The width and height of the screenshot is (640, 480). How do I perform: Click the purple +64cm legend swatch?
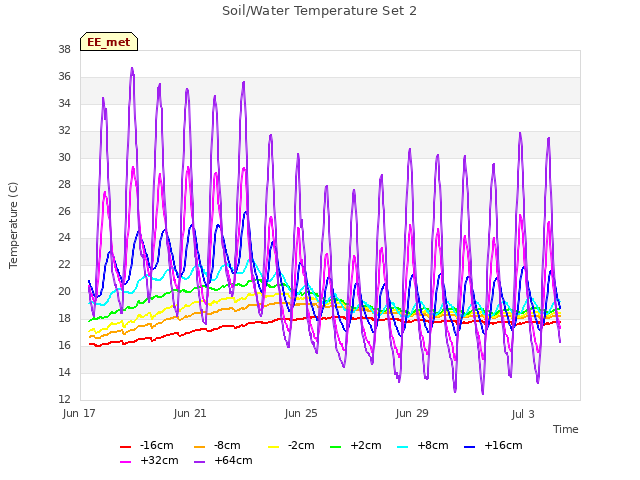(x=199, y=462)
